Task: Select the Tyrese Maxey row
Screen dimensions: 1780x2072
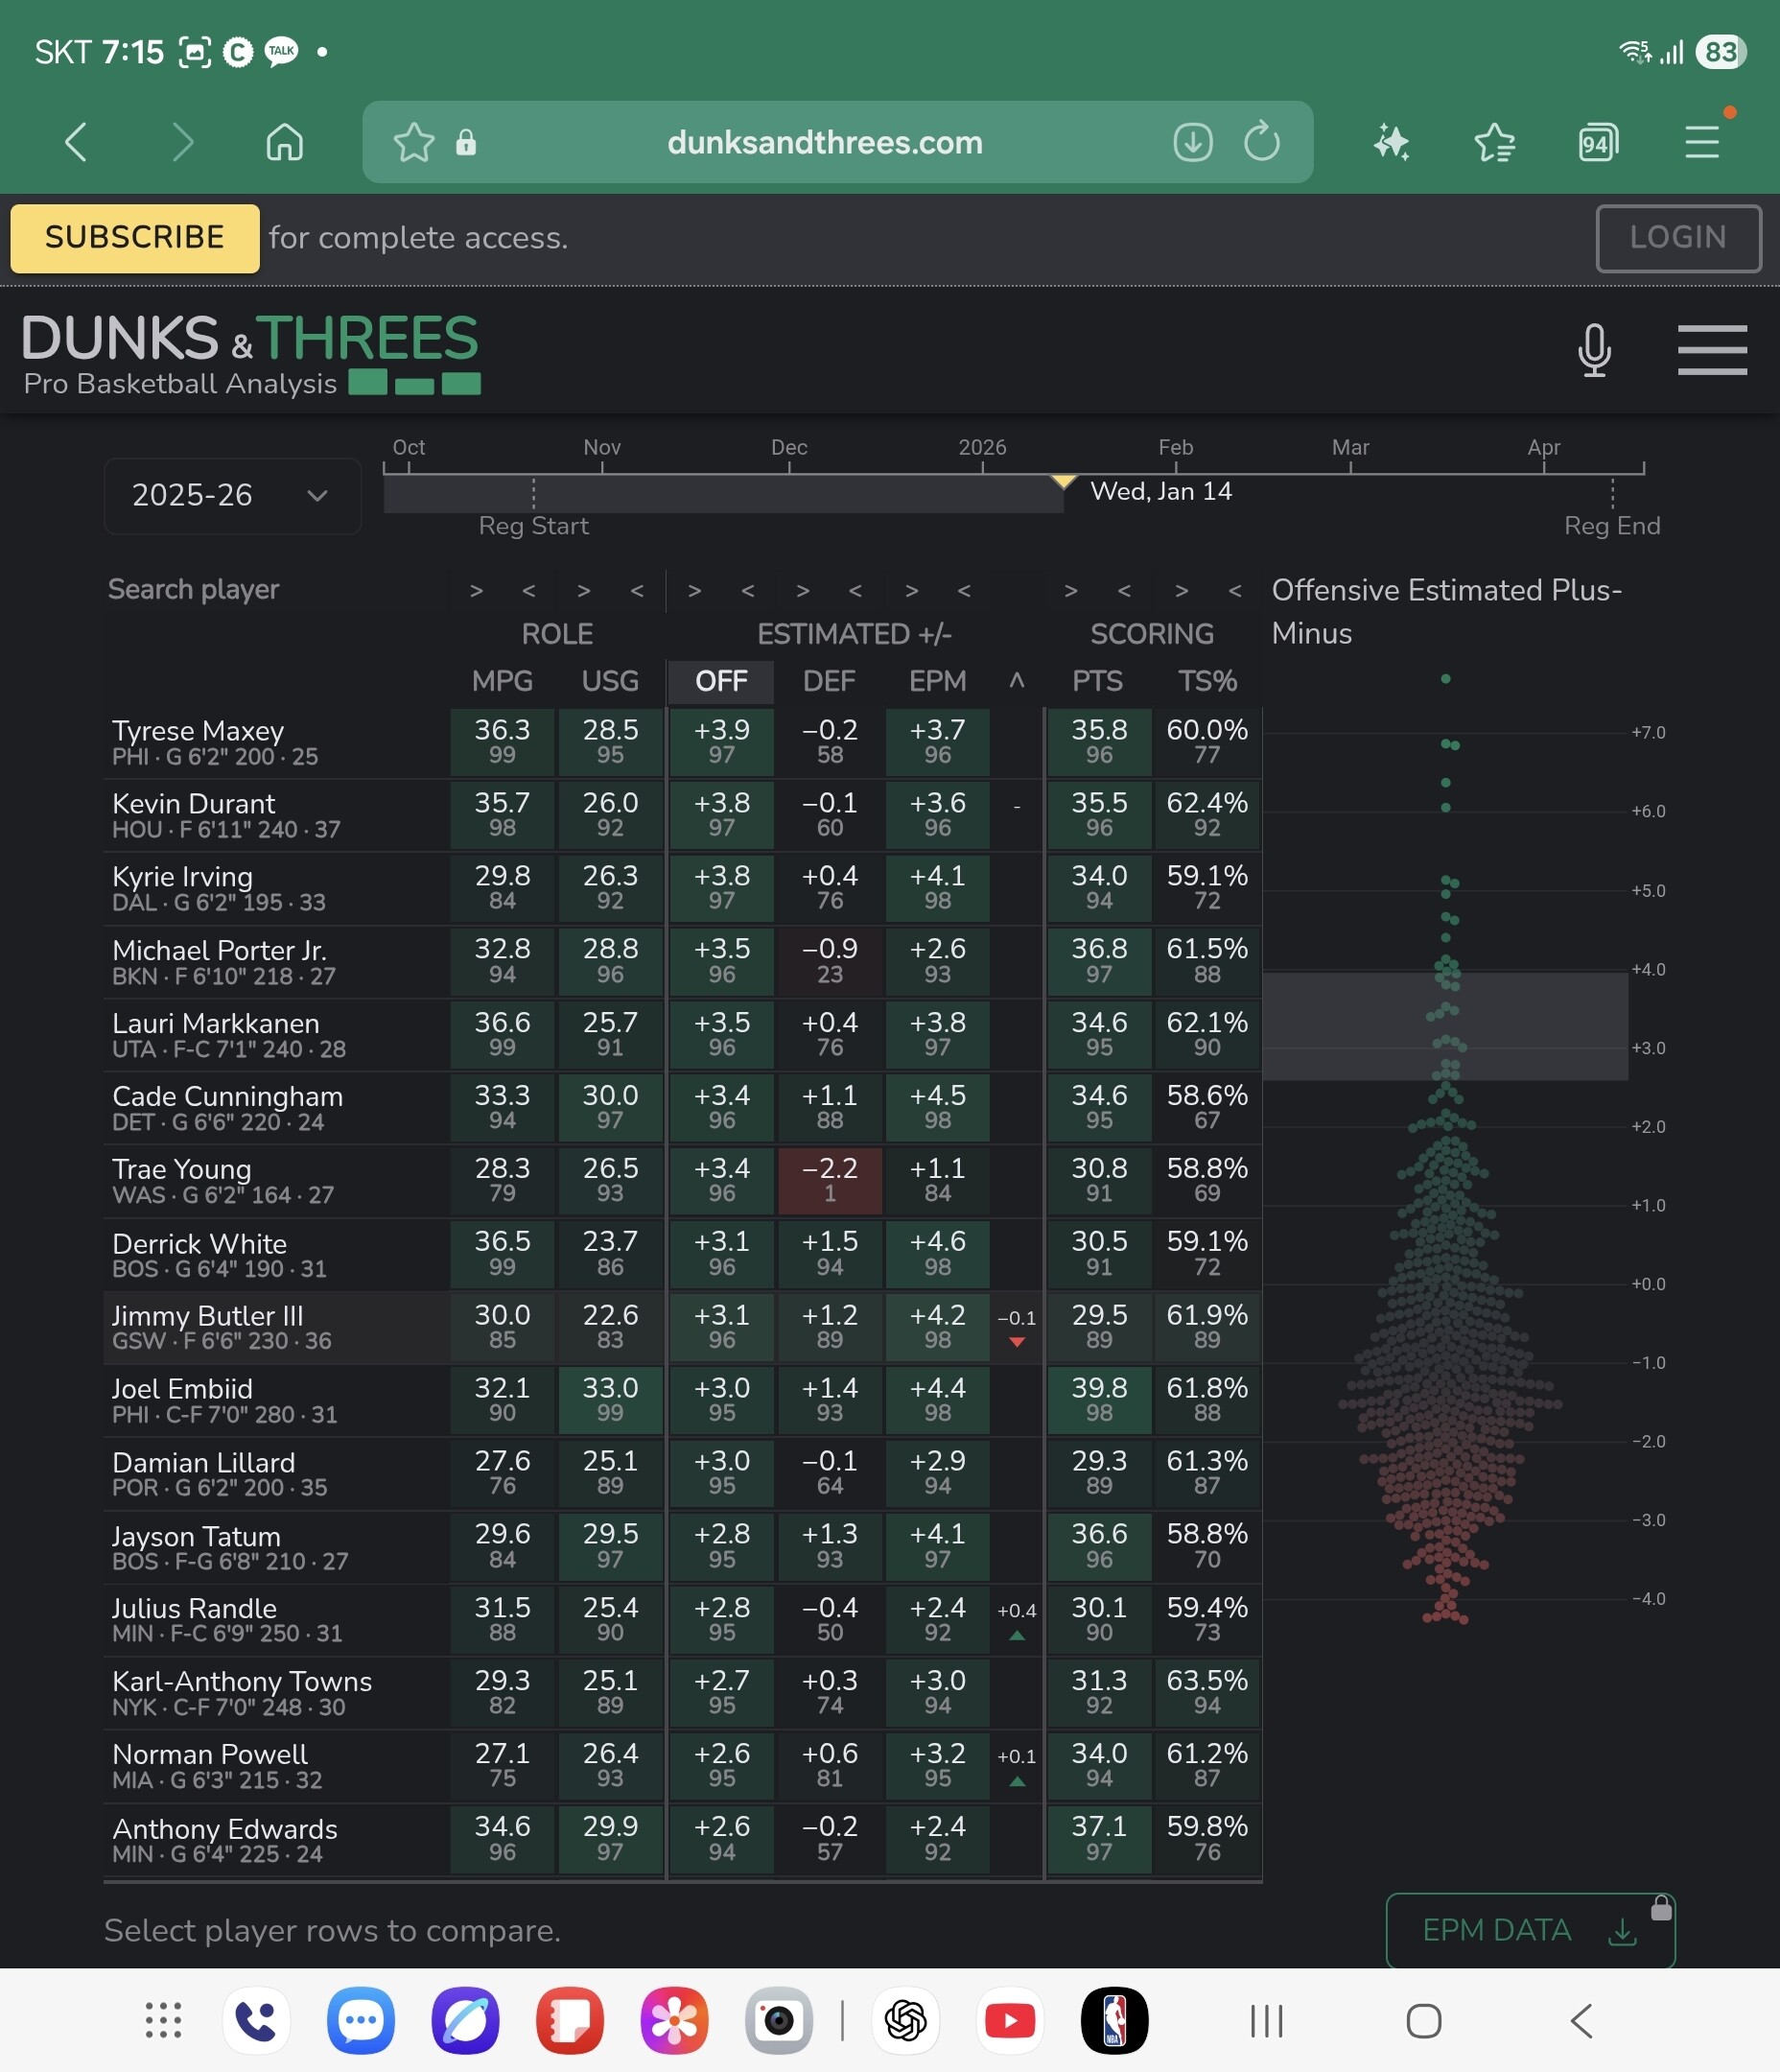Action: click(x=683, y=742)
